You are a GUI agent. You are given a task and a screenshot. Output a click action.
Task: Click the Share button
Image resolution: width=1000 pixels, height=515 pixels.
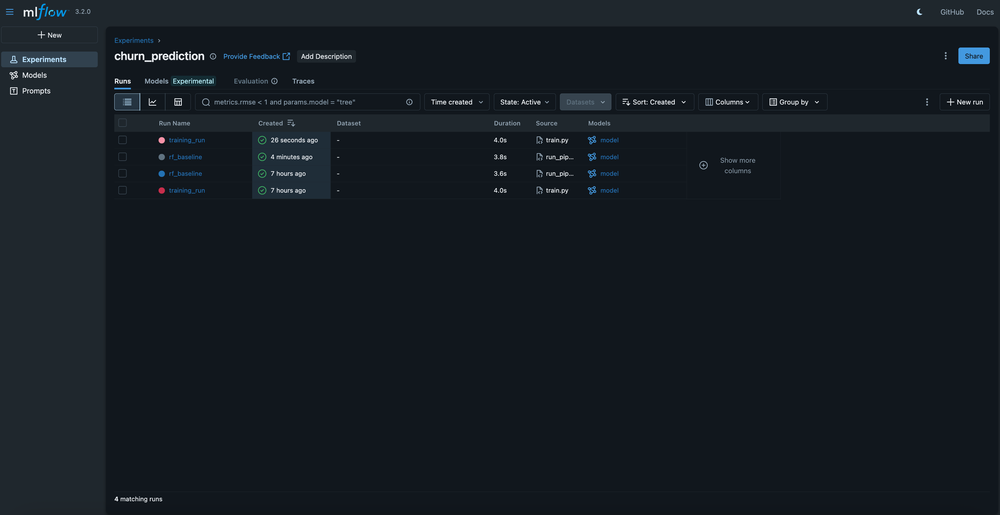pos(973,56)
